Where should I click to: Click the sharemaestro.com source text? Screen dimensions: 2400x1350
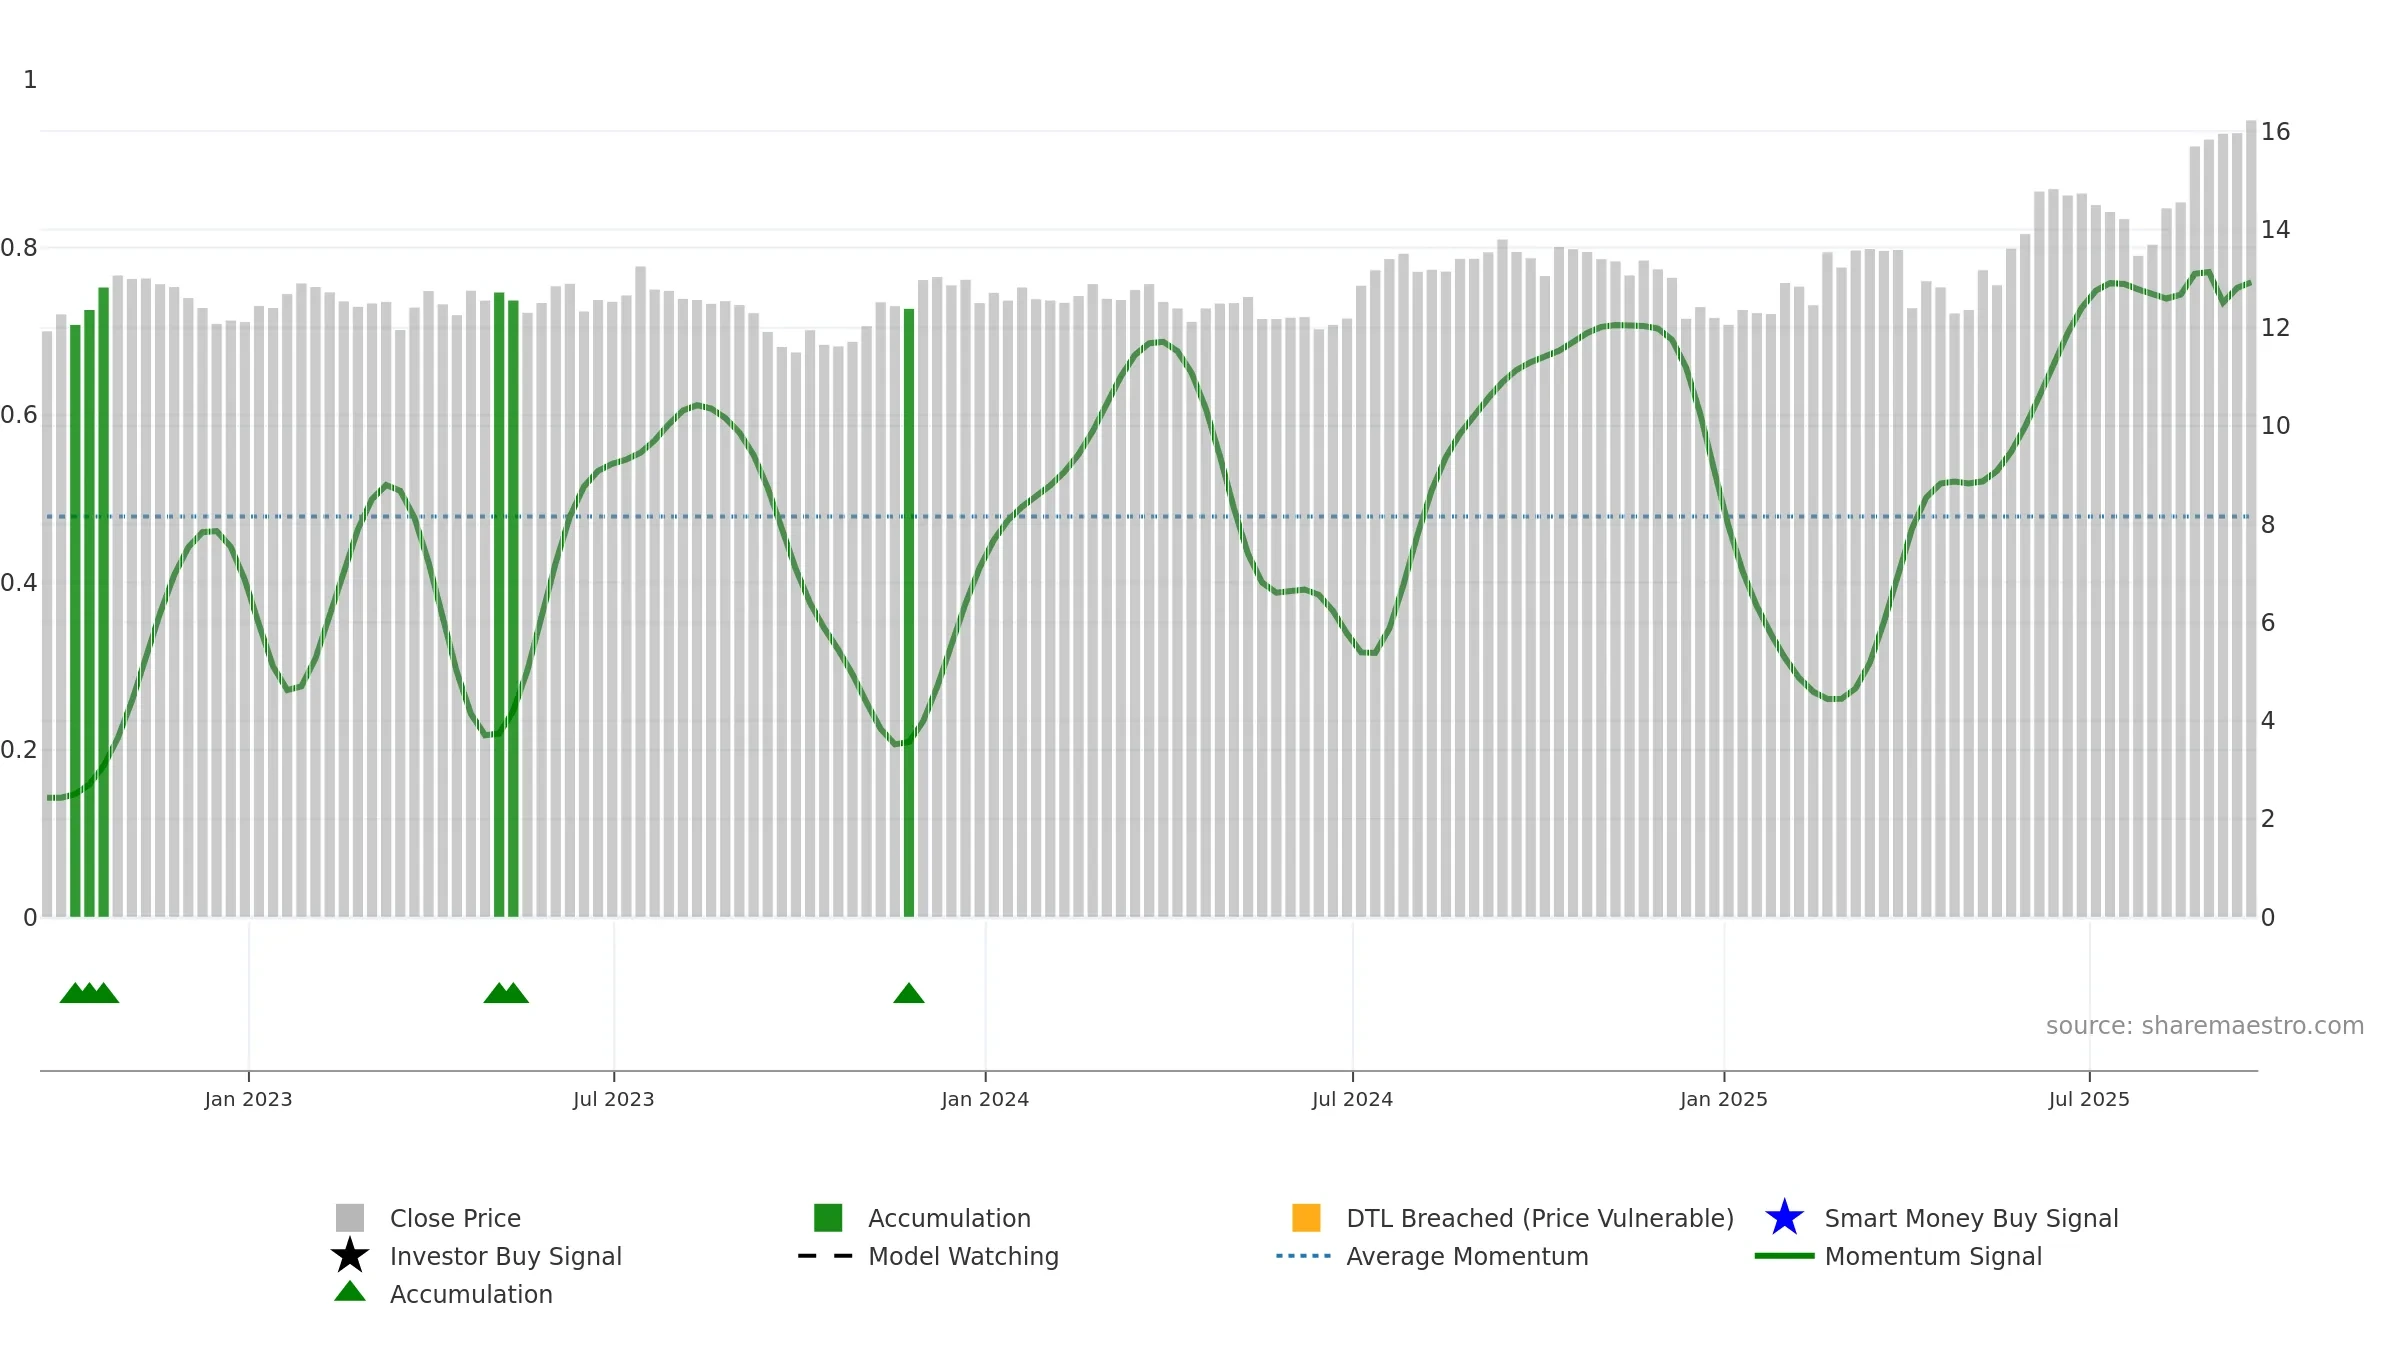tap(2205, 1026)
